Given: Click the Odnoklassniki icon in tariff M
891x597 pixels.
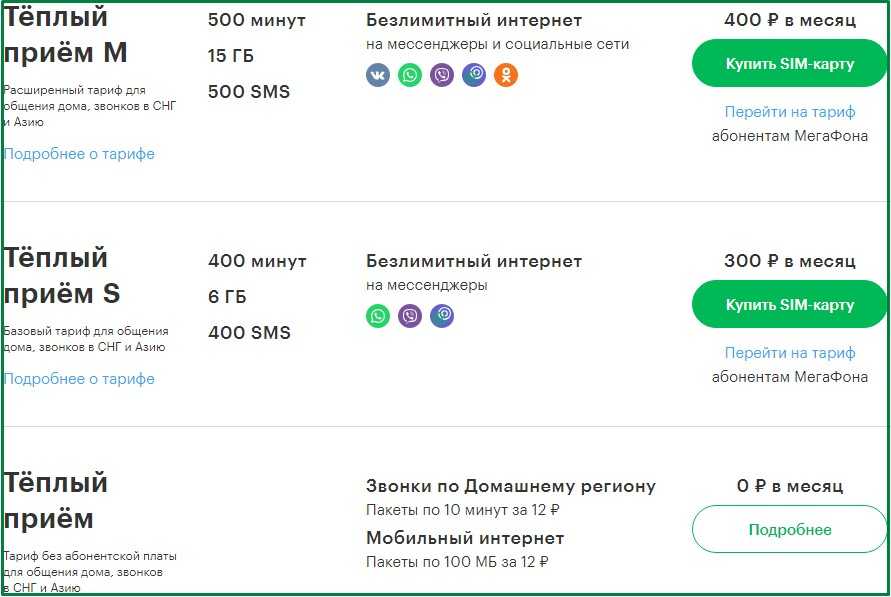Looking at the screenshot, I should click(x=506, y=75).
